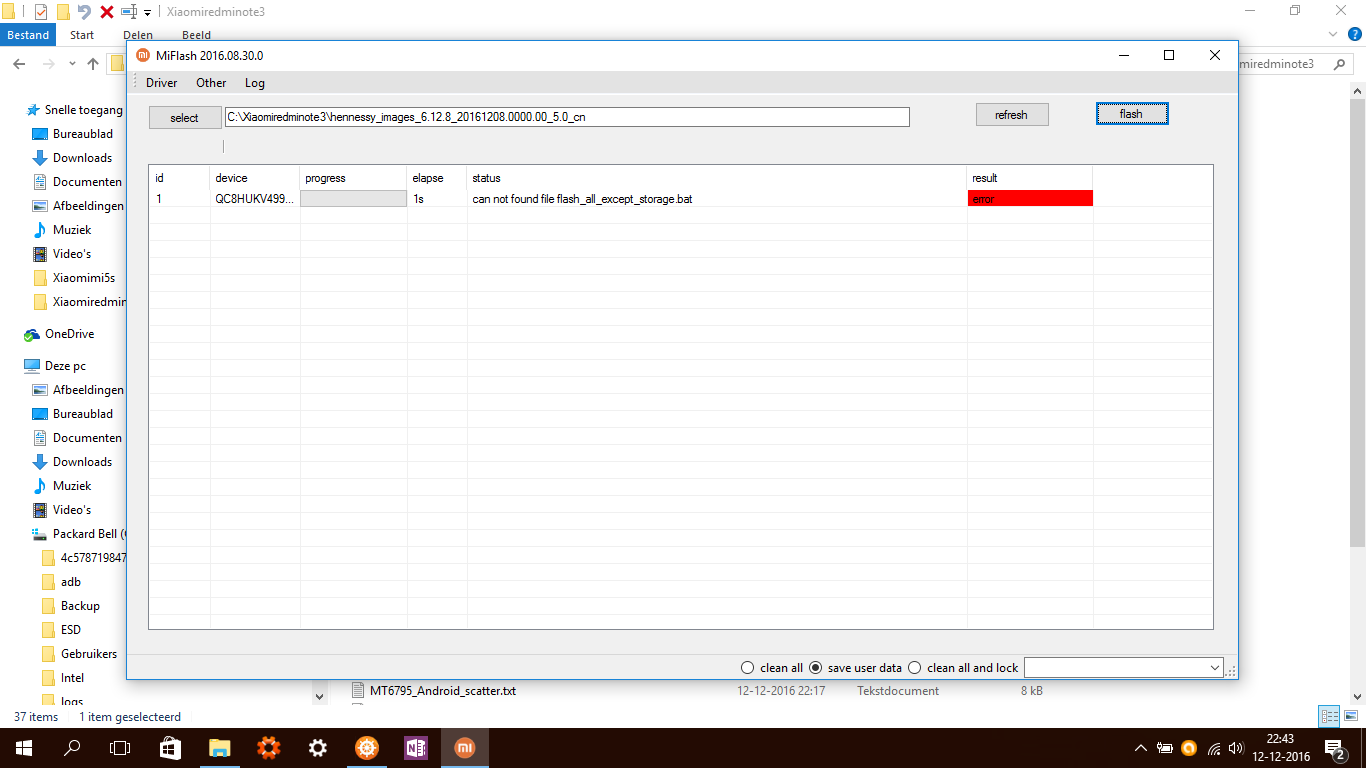1366x768 pixels.
Task: Select the clean all radio option
Action: pos(772,668)
